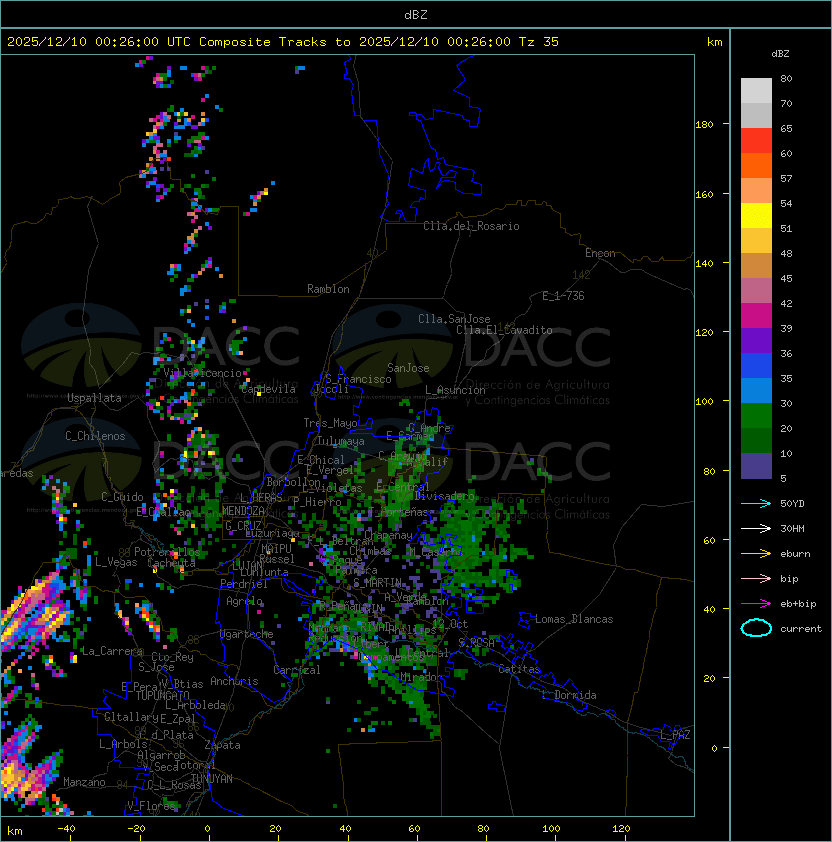Click the MENDOZA city label on map
Image resolution: width=832 pixels, height=842 pixels.
243,511
